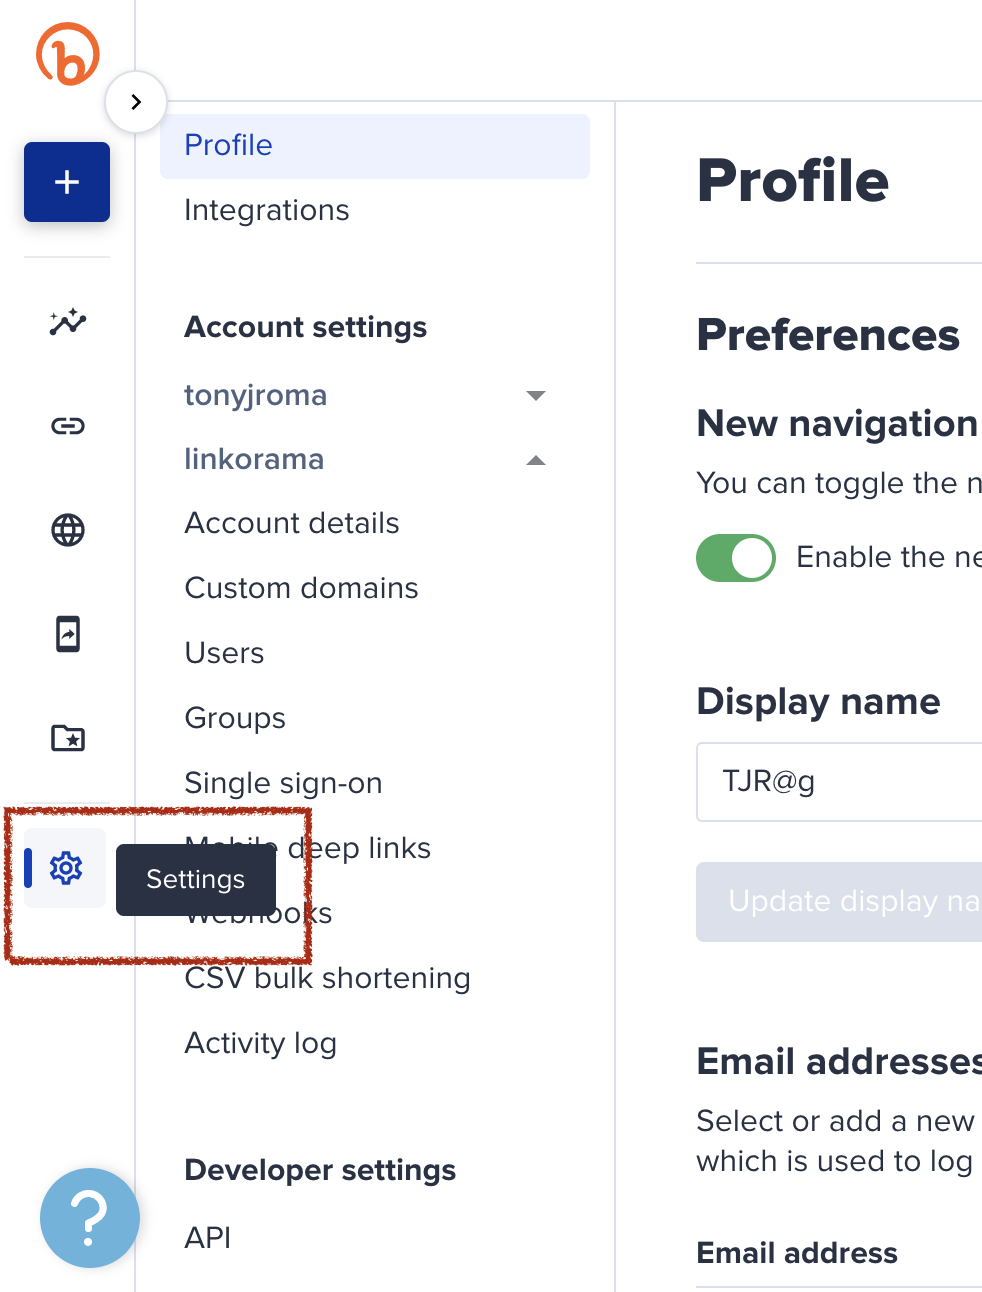Open the Links chain icon
This screenshot has width=982, height=1292.
tap(68, 426)
